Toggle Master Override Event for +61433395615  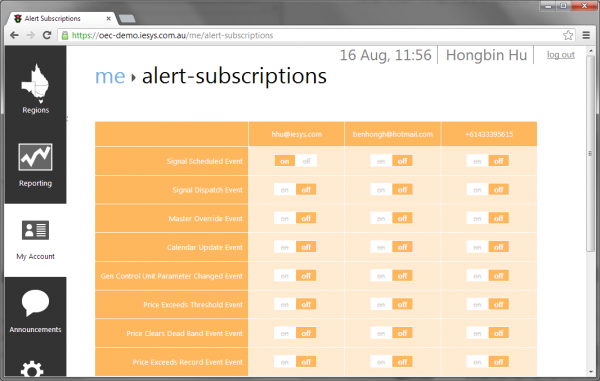[x=488, y=218]
